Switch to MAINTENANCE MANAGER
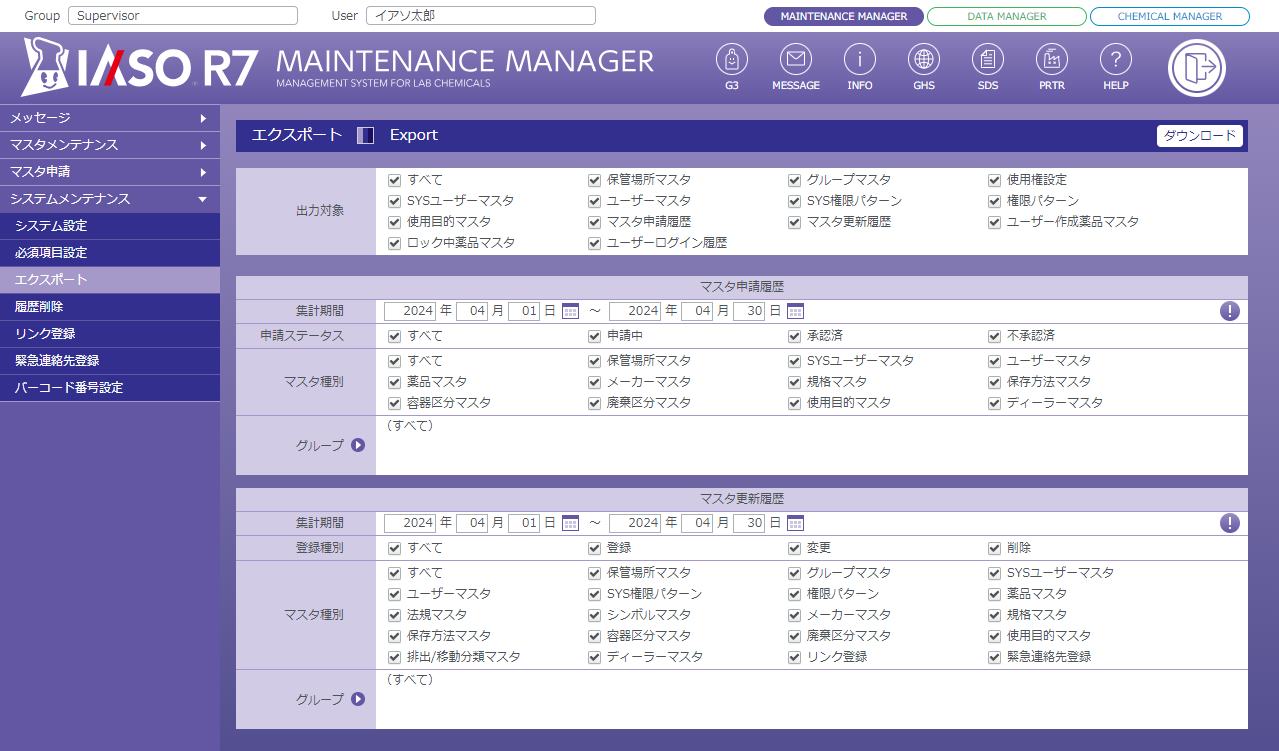 (844, 16)
